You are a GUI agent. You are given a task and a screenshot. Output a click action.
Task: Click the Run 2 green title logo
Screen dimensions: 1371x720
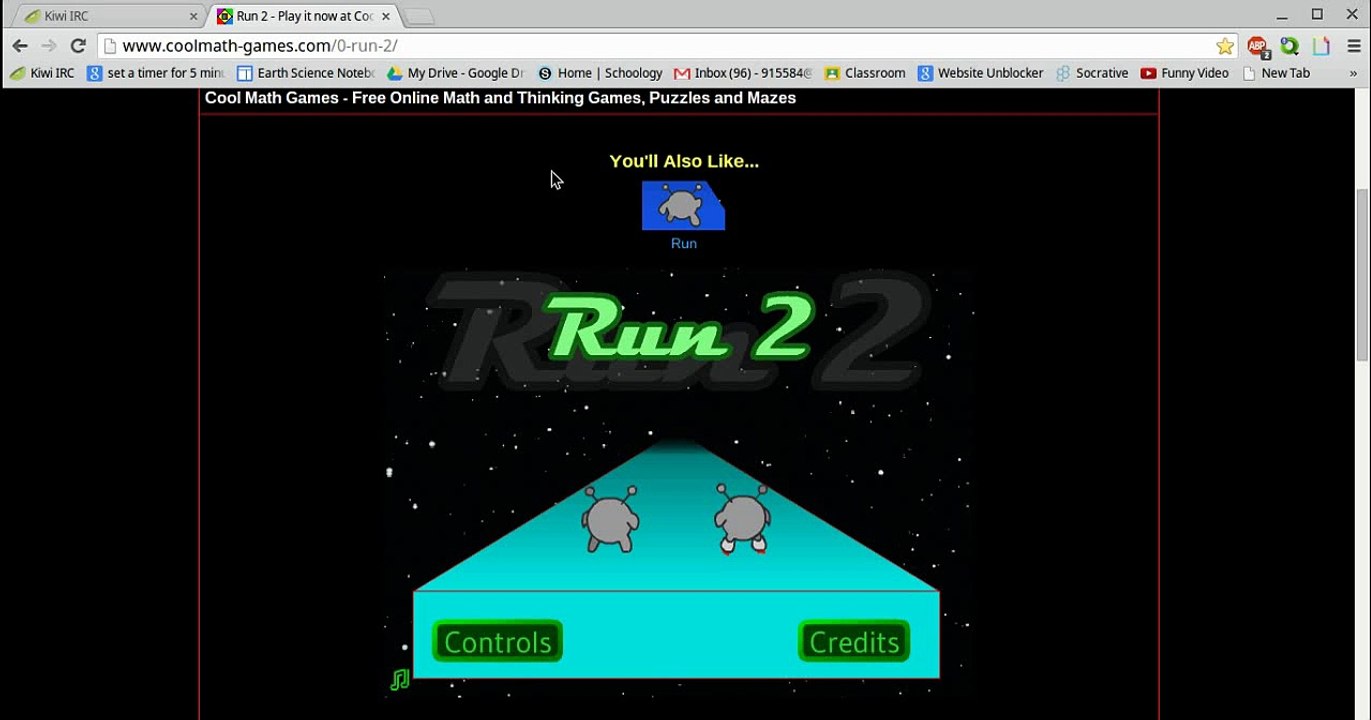tap(681, 328)
